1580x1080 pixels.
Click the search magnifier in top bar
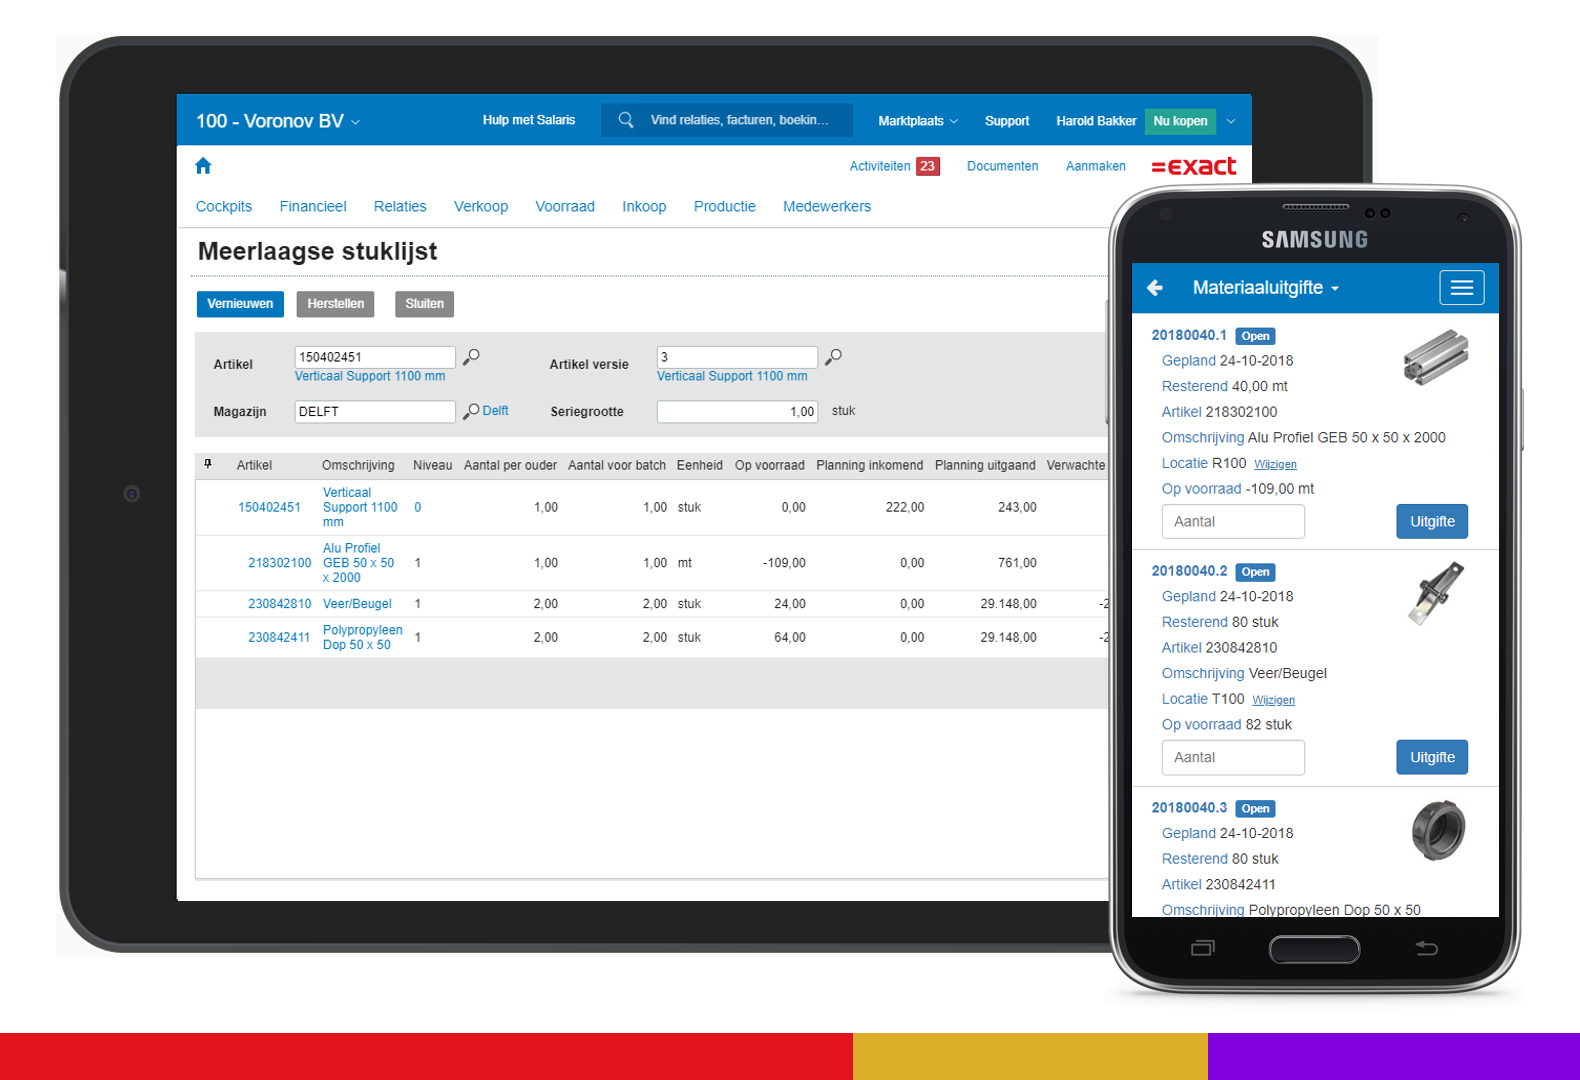coord(626,120)
